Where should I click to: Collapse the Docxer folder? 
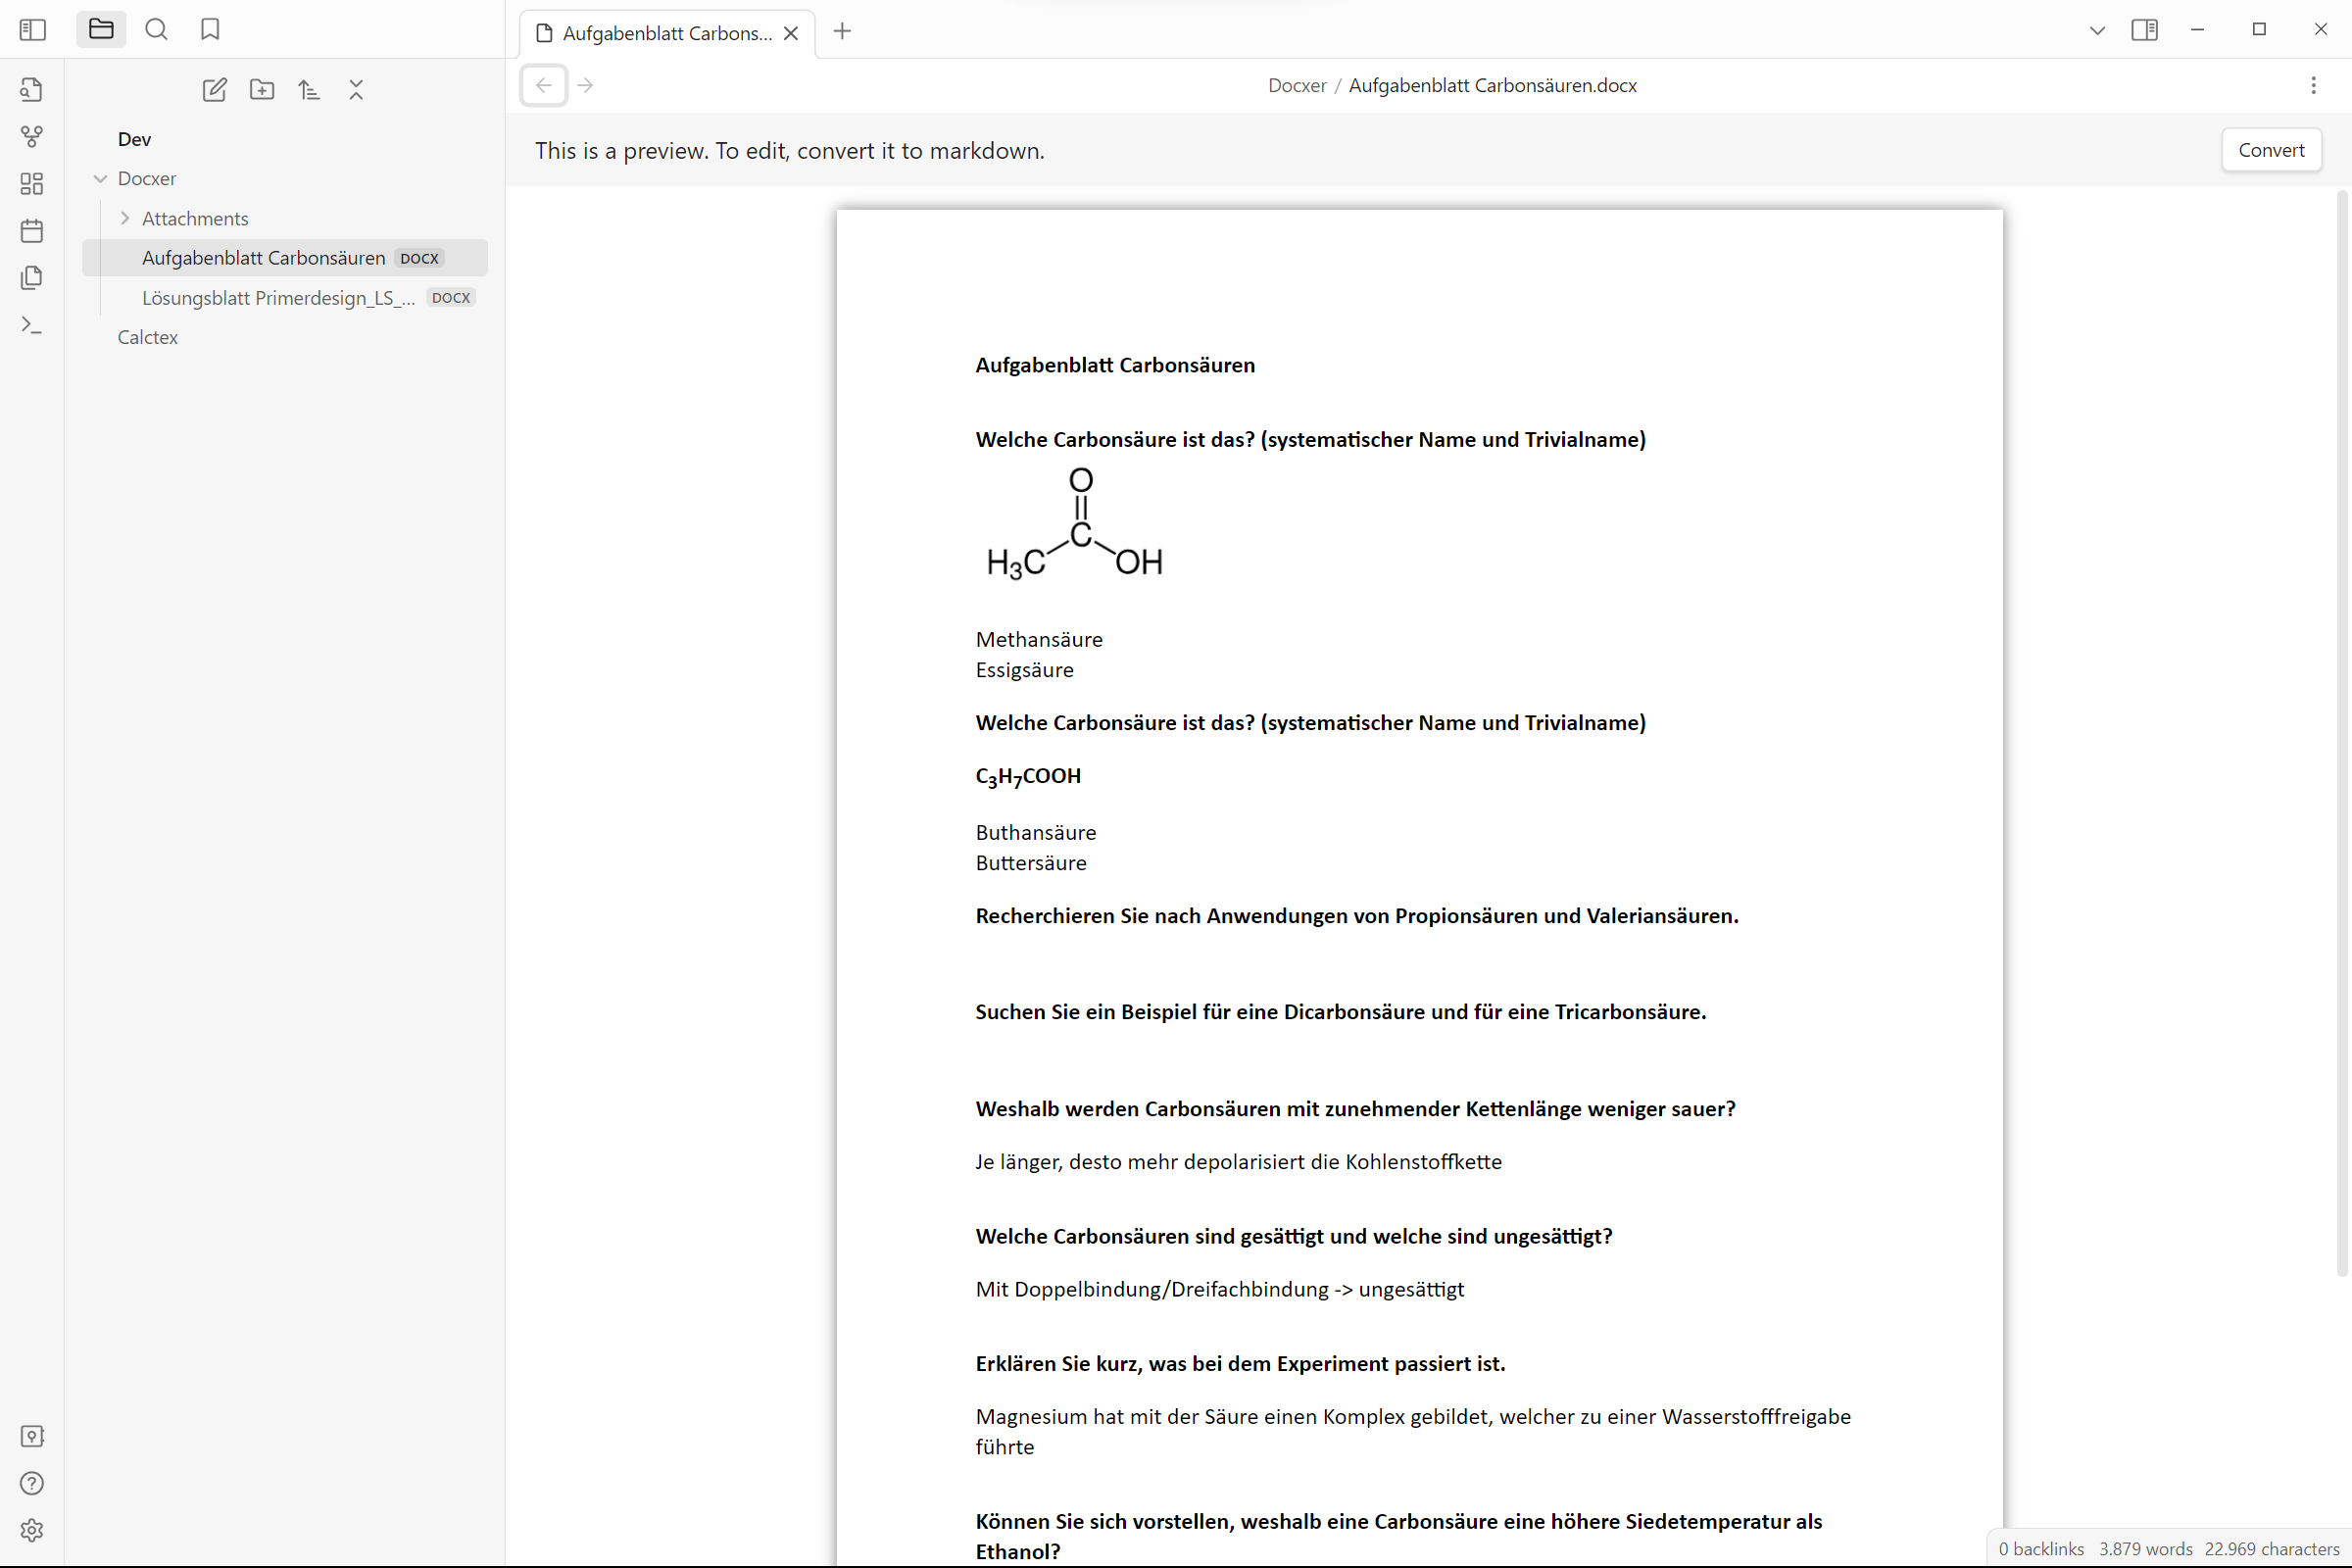pos(100,179)
